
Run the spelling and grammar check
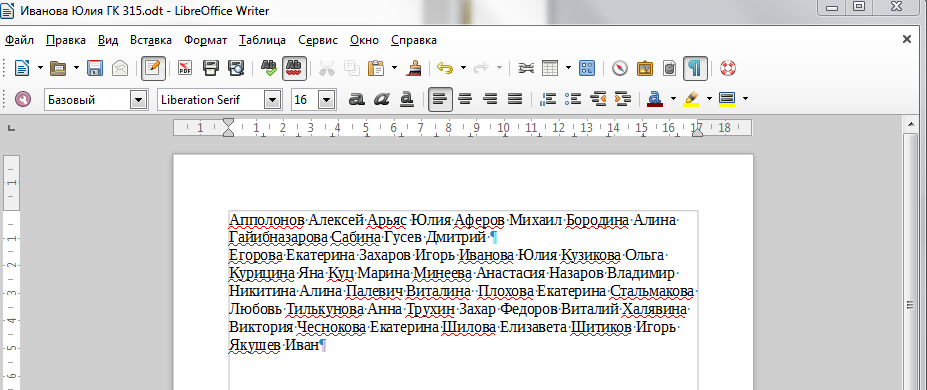point(269,69)
